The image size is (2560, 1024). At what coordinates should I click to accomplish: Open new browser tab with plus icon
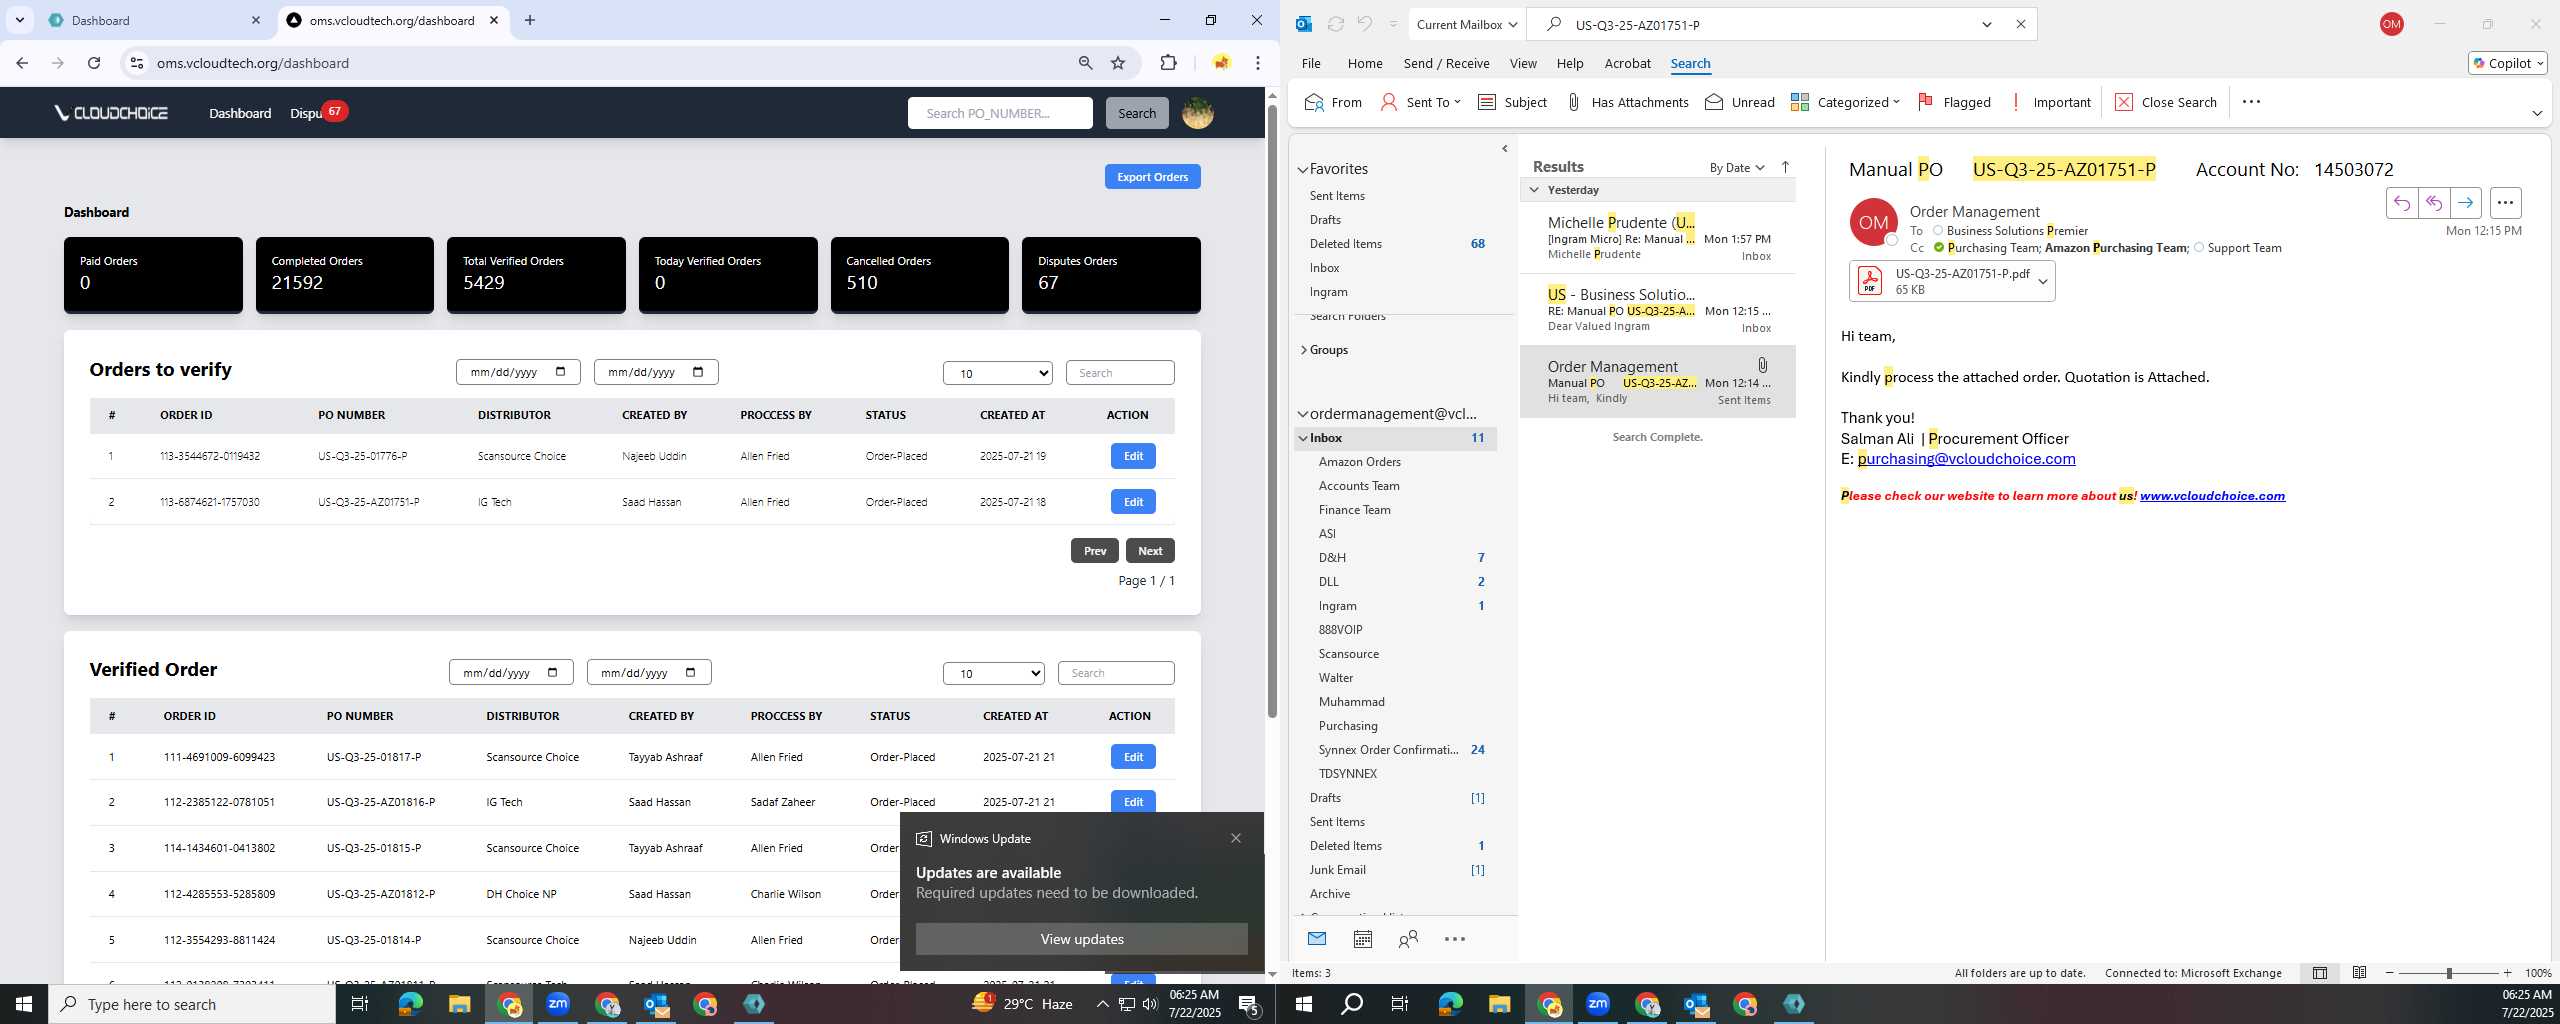pos(530,20)
